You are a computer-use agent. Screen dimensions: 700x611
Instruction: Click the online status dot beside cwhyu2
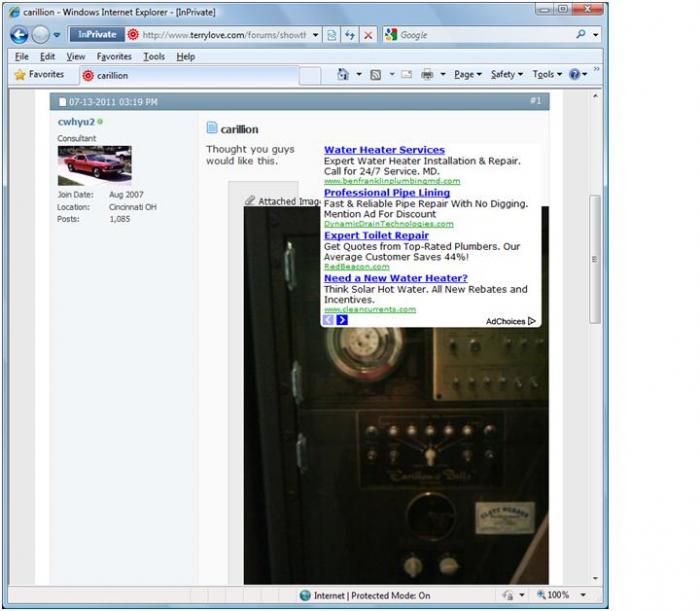100,121
